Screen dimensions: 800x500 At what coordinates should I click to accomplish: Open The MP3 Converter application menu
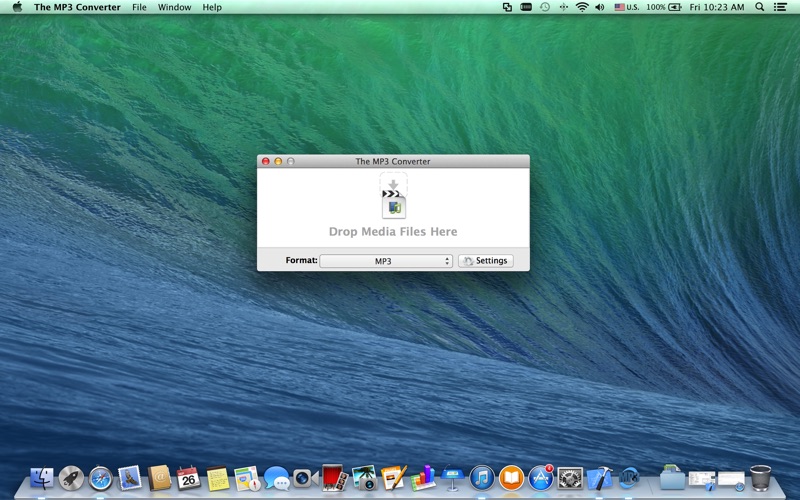click(77, 7)
